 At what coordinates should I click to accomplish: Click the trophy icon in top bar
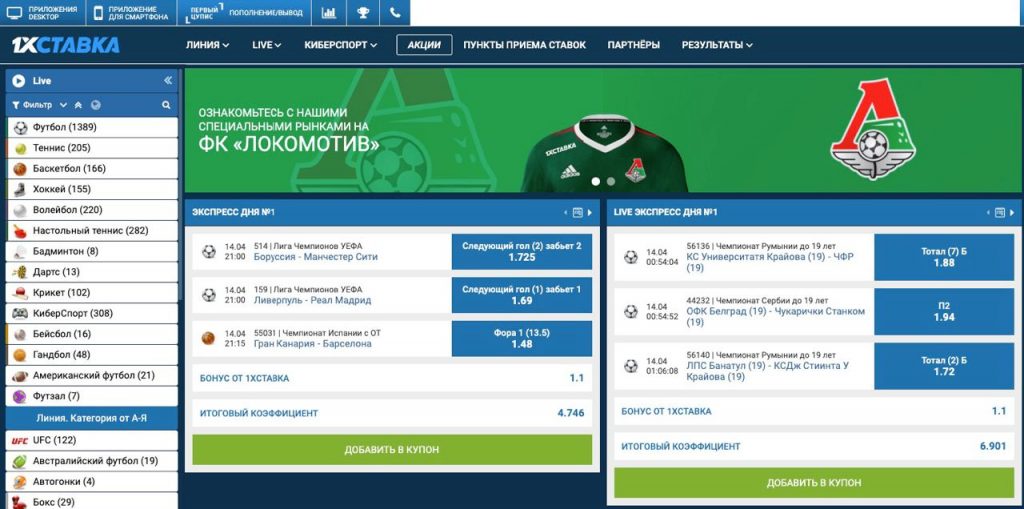[363, 12]
